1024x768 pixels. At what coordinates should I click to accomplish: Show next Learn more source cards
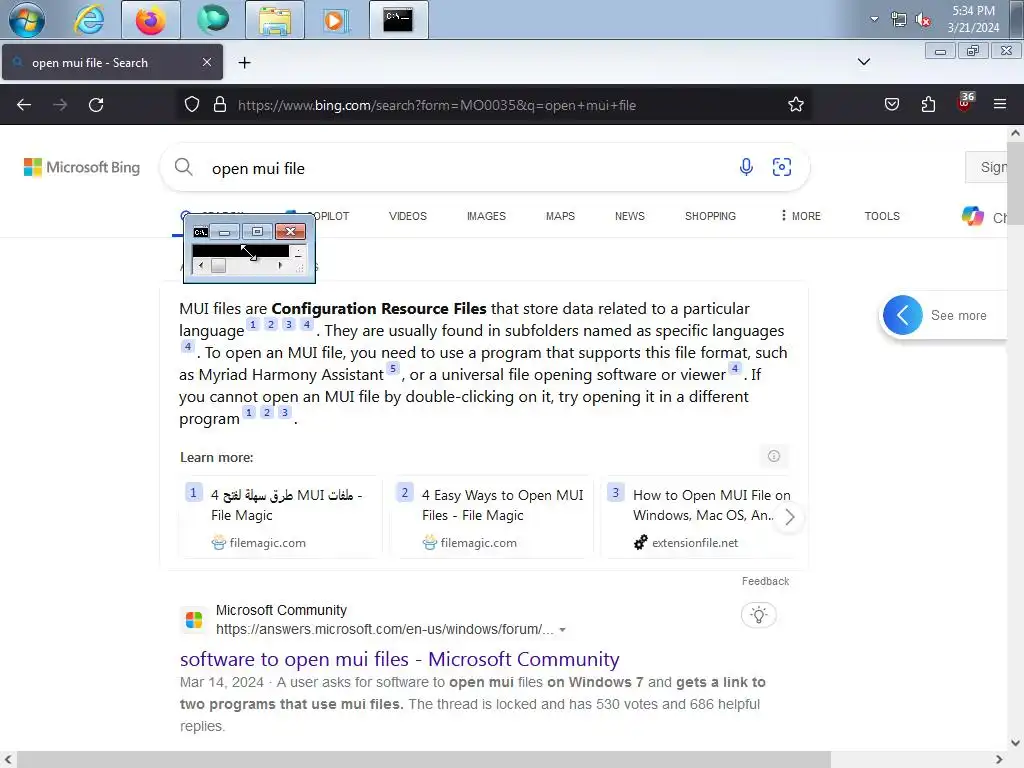pyautogui.click(x=790, y=517)
